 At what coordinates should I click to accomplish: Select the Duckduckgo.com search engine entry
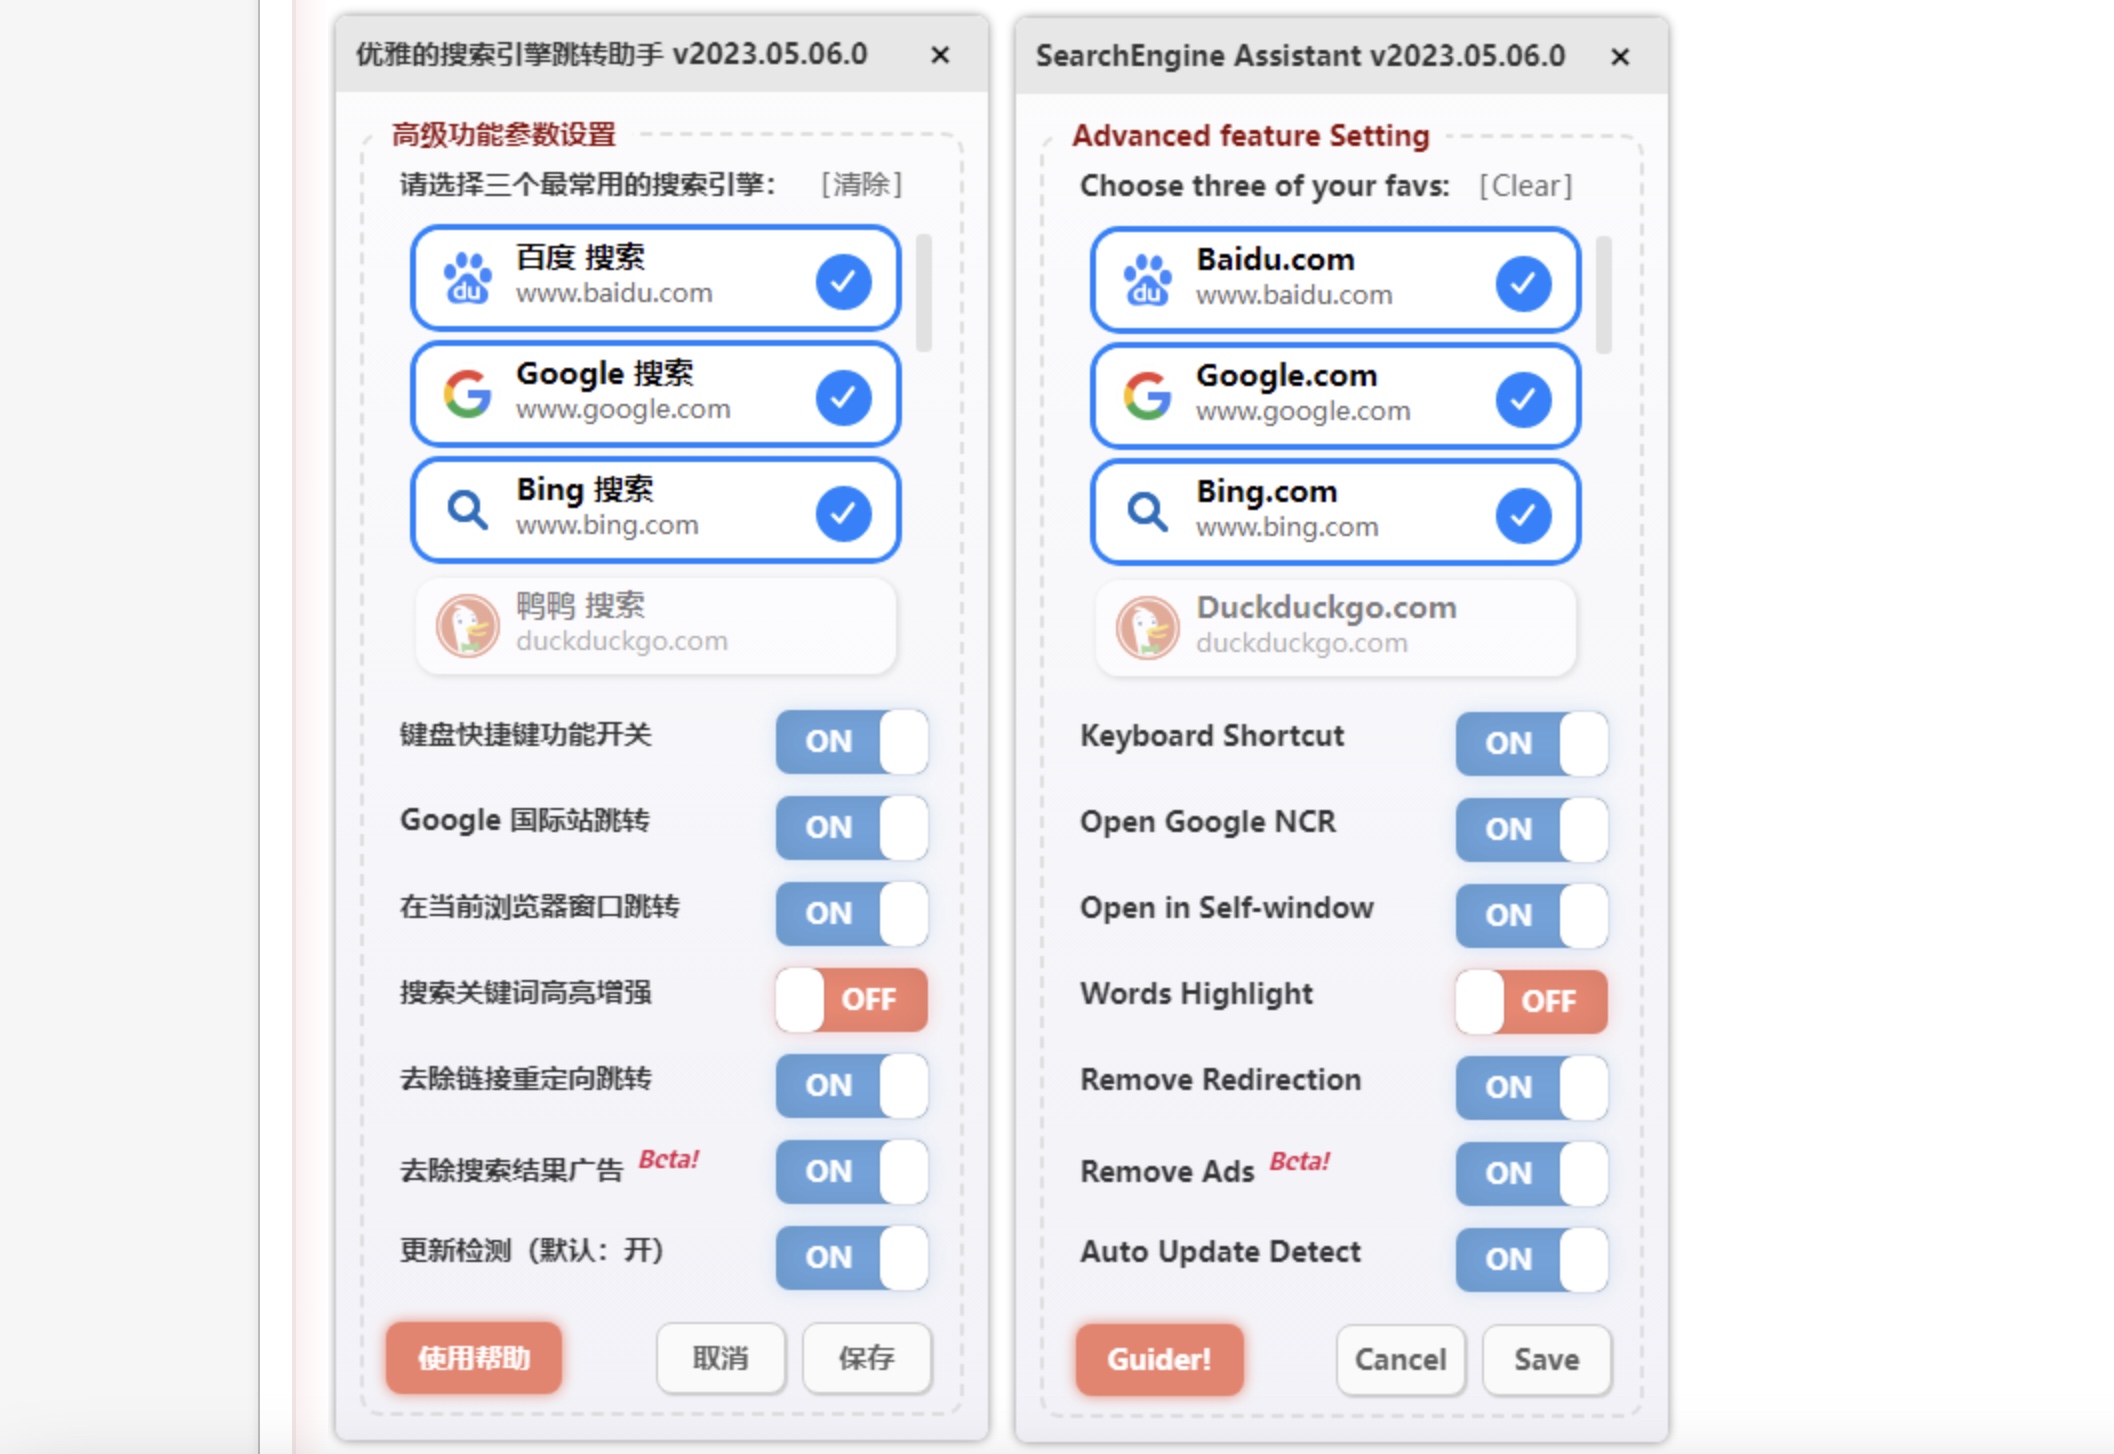[1335, 627]
